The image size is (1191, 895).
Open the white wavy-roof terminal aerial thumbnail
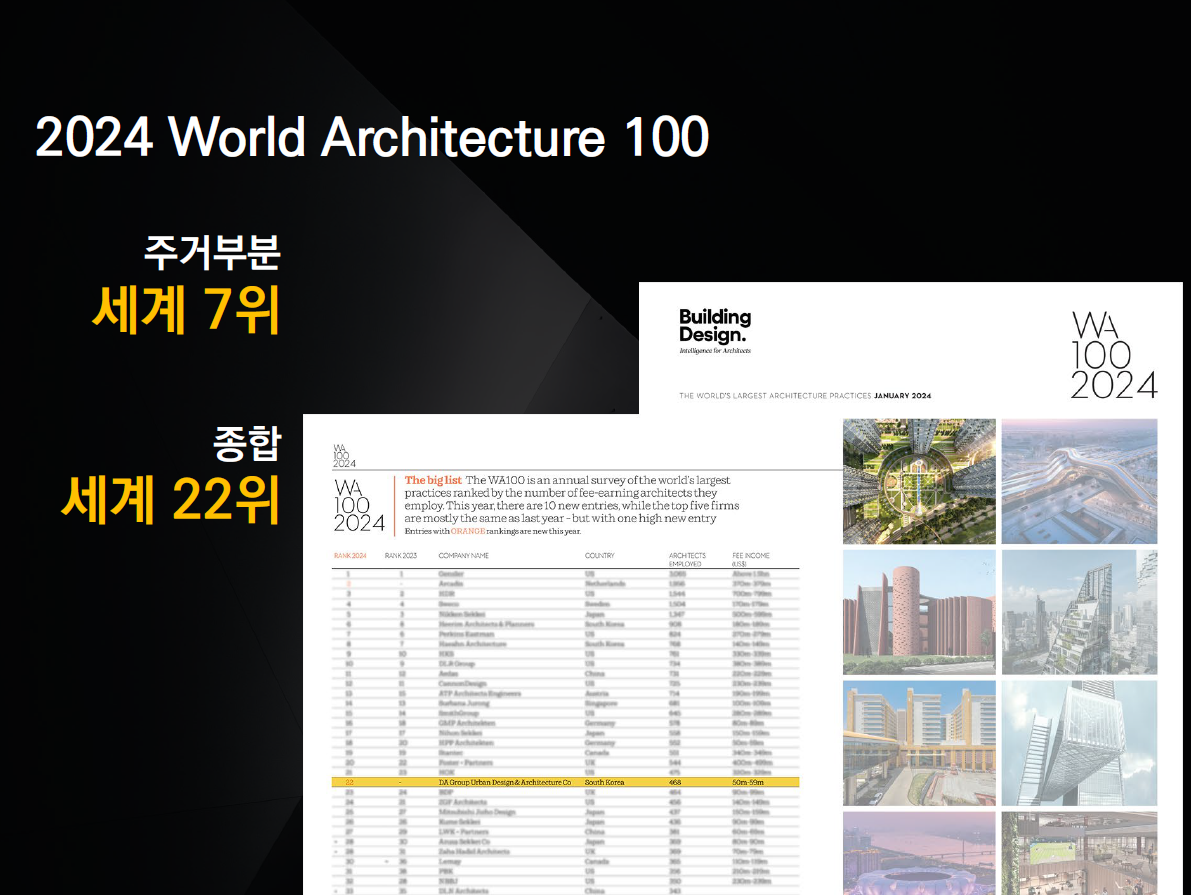click(1079, 481)
